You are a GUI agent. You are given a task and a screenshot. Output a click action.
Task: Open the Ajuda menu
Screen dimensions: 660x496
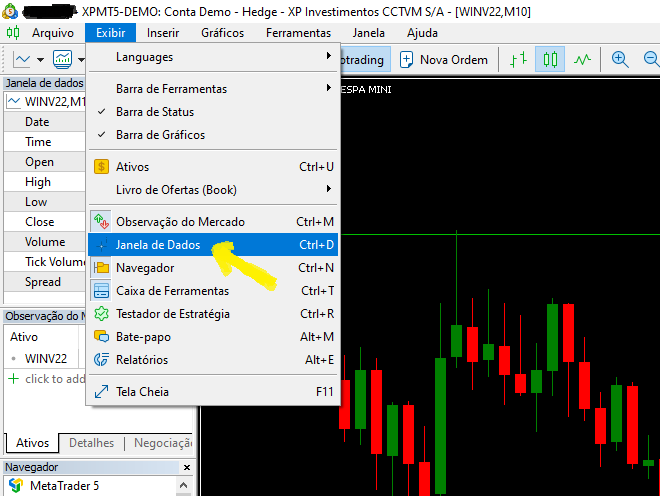[422, 33]
